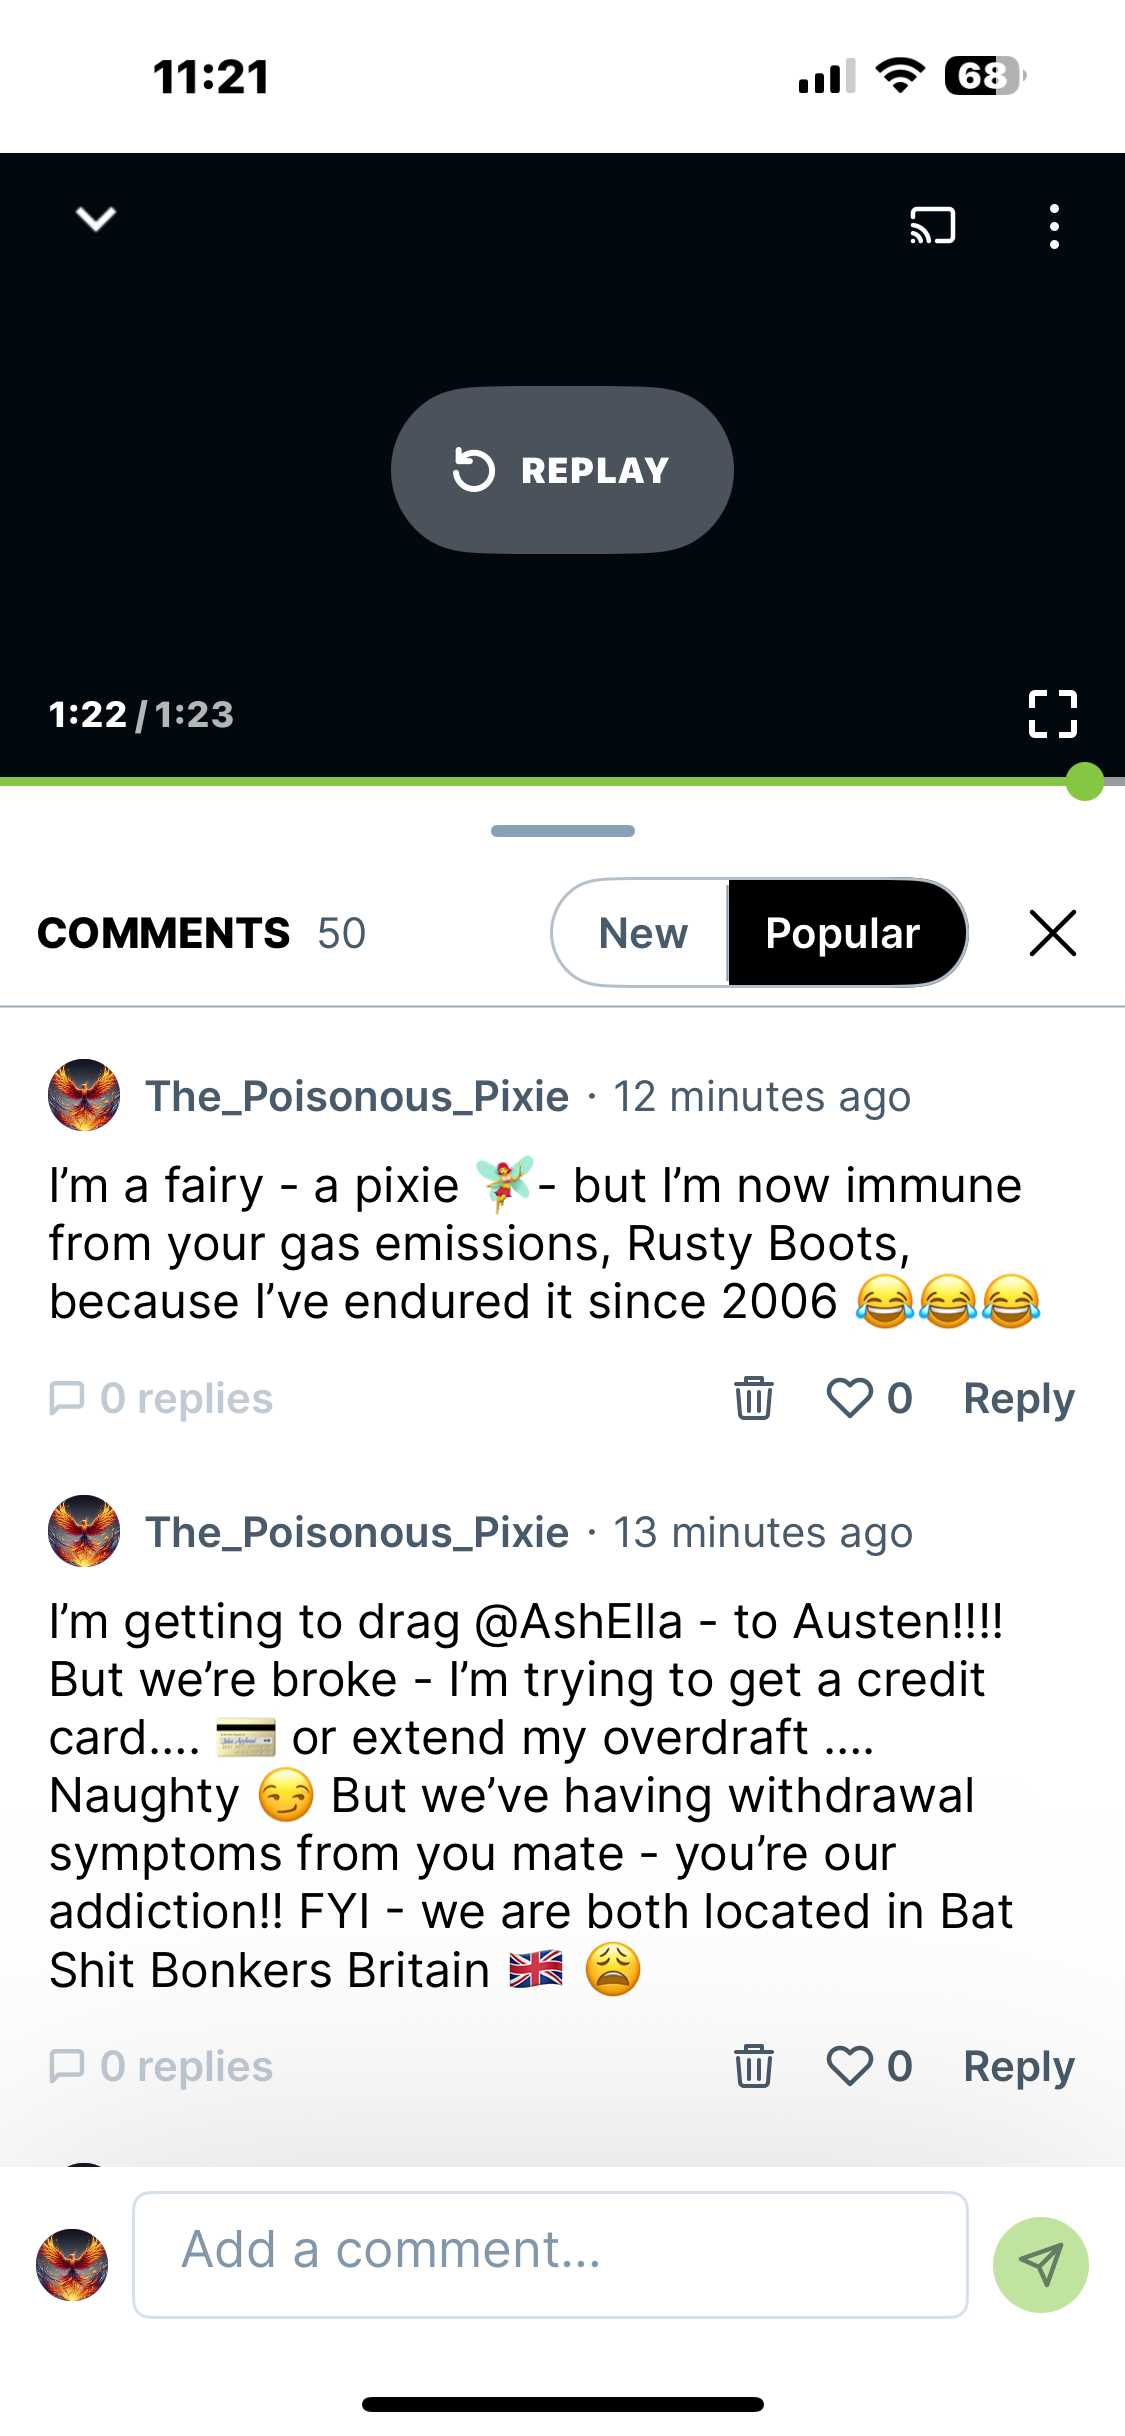1125x2436 pixels.
Task: Reply to the 13 minutes ago comment
Action: point(1018,2066)
